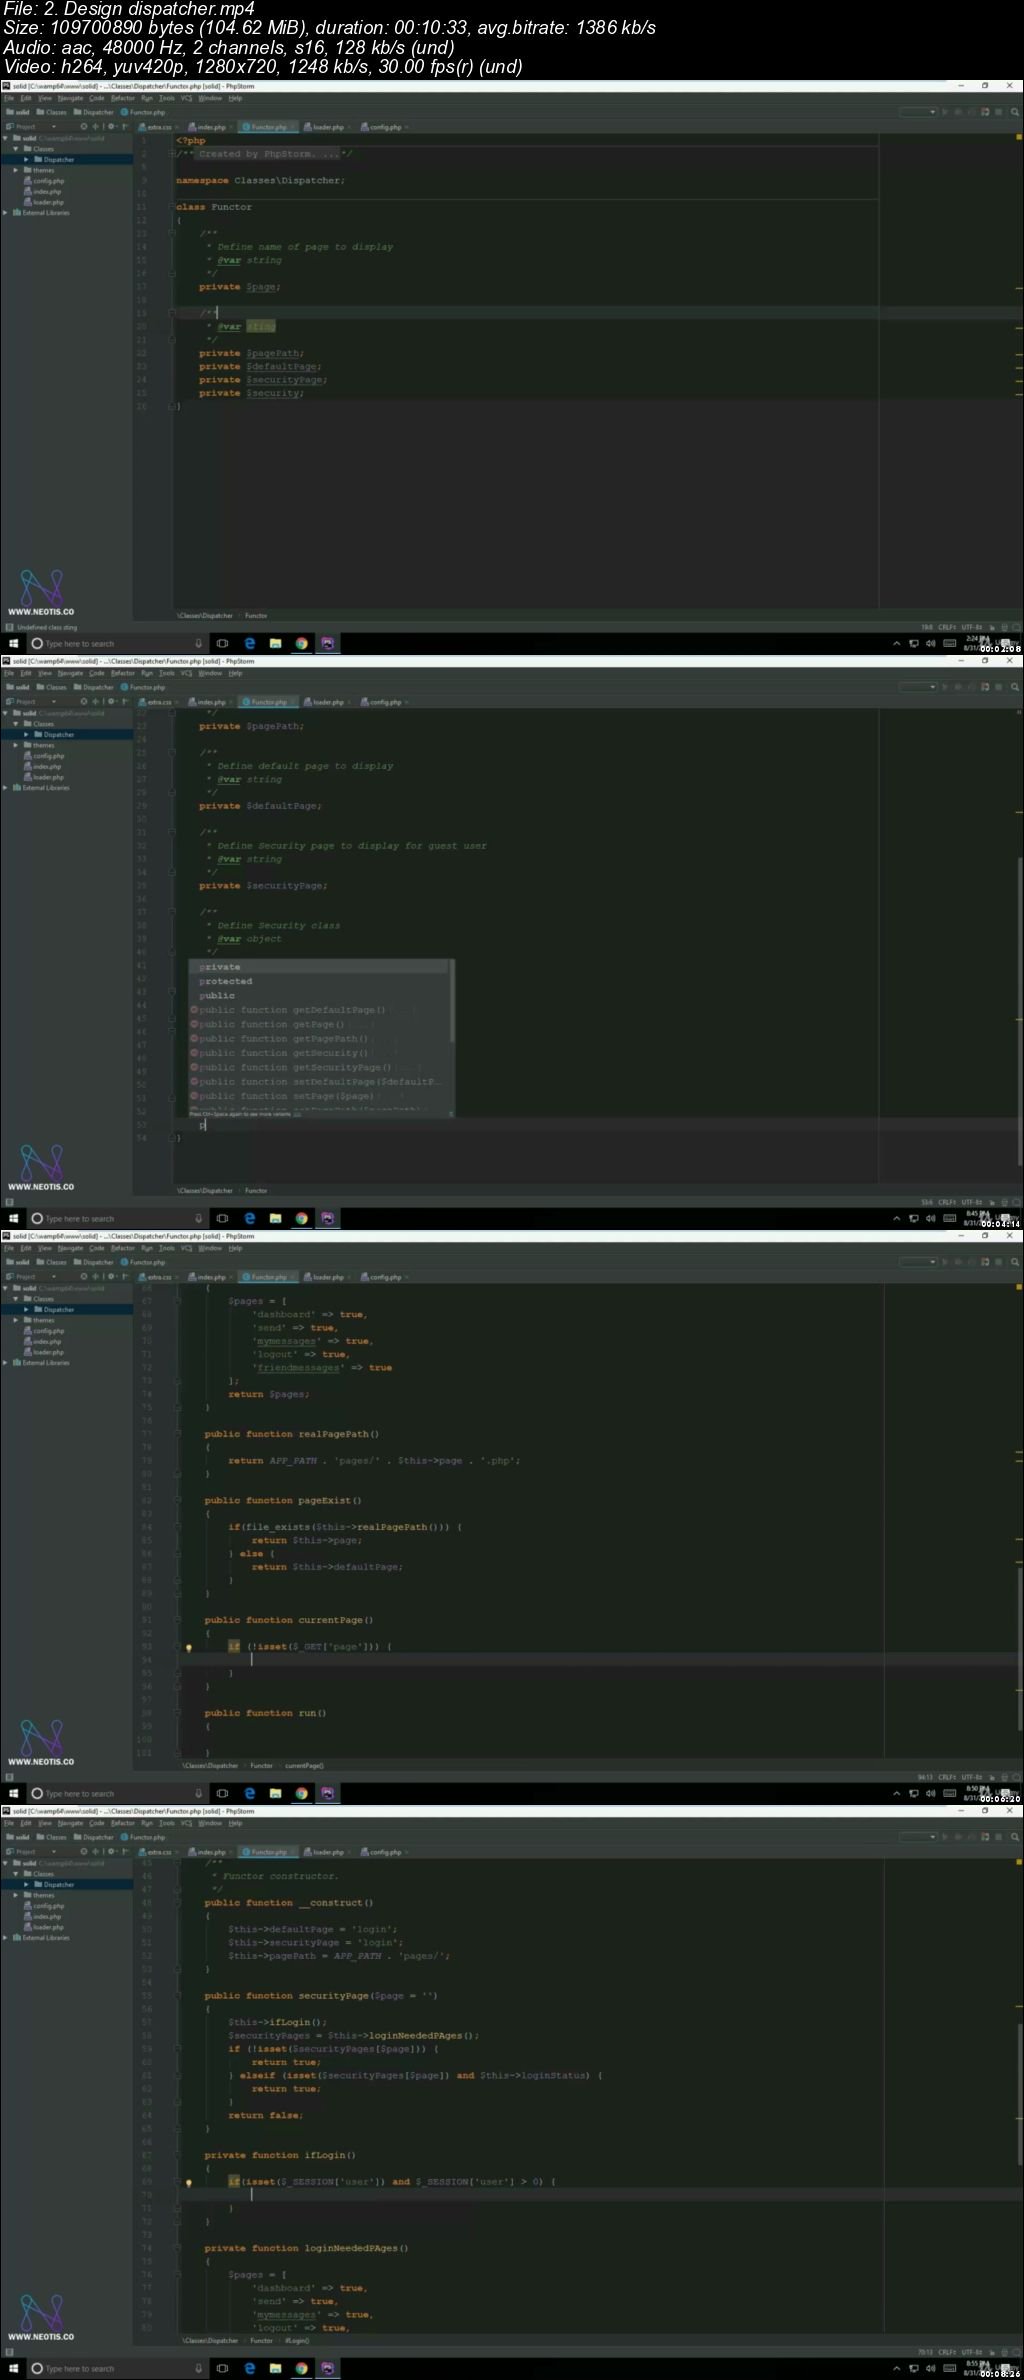Switch to the config.php tab in the 00:06:20 frame
Viewport: 1024px width, 2380px height.
[385, 1277]
